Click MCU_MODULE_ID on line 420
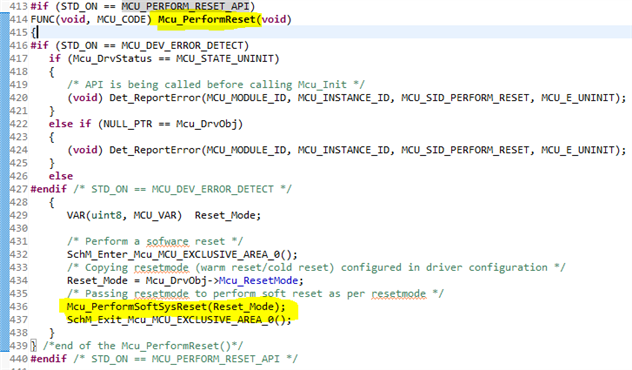Viewport: 632px width, 370px height. point(245,98)
